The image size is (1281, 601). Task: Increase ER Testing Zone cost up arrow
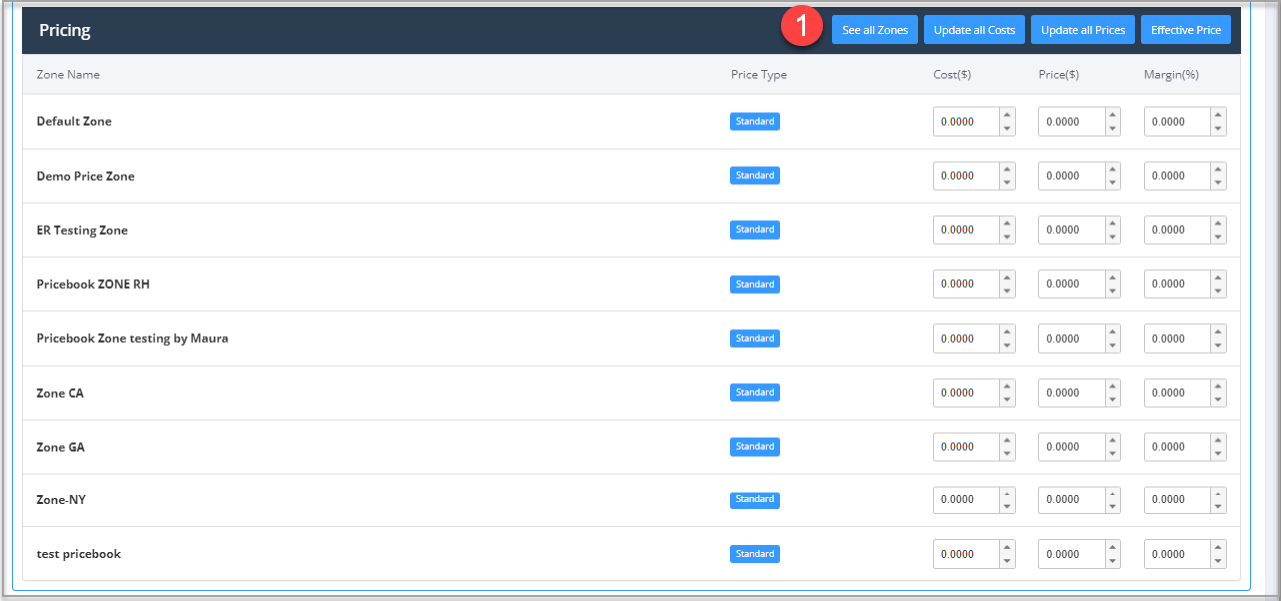(x=1007, y=223)
